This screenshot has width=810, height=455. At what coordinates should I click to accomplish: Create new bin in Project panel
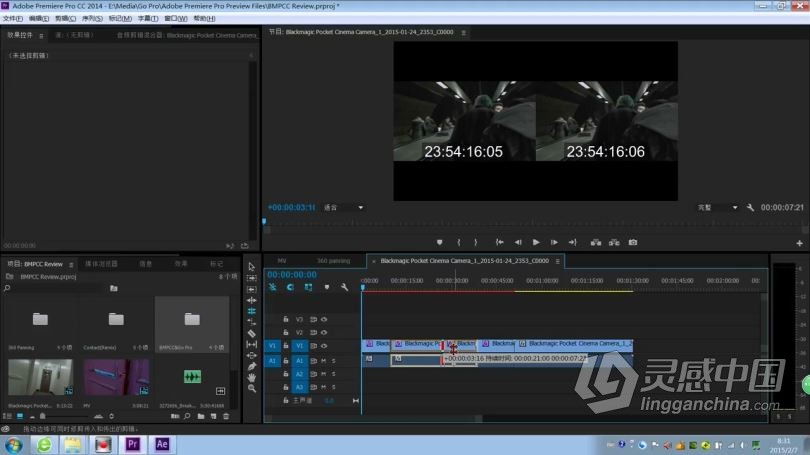[x=200, y=416]
